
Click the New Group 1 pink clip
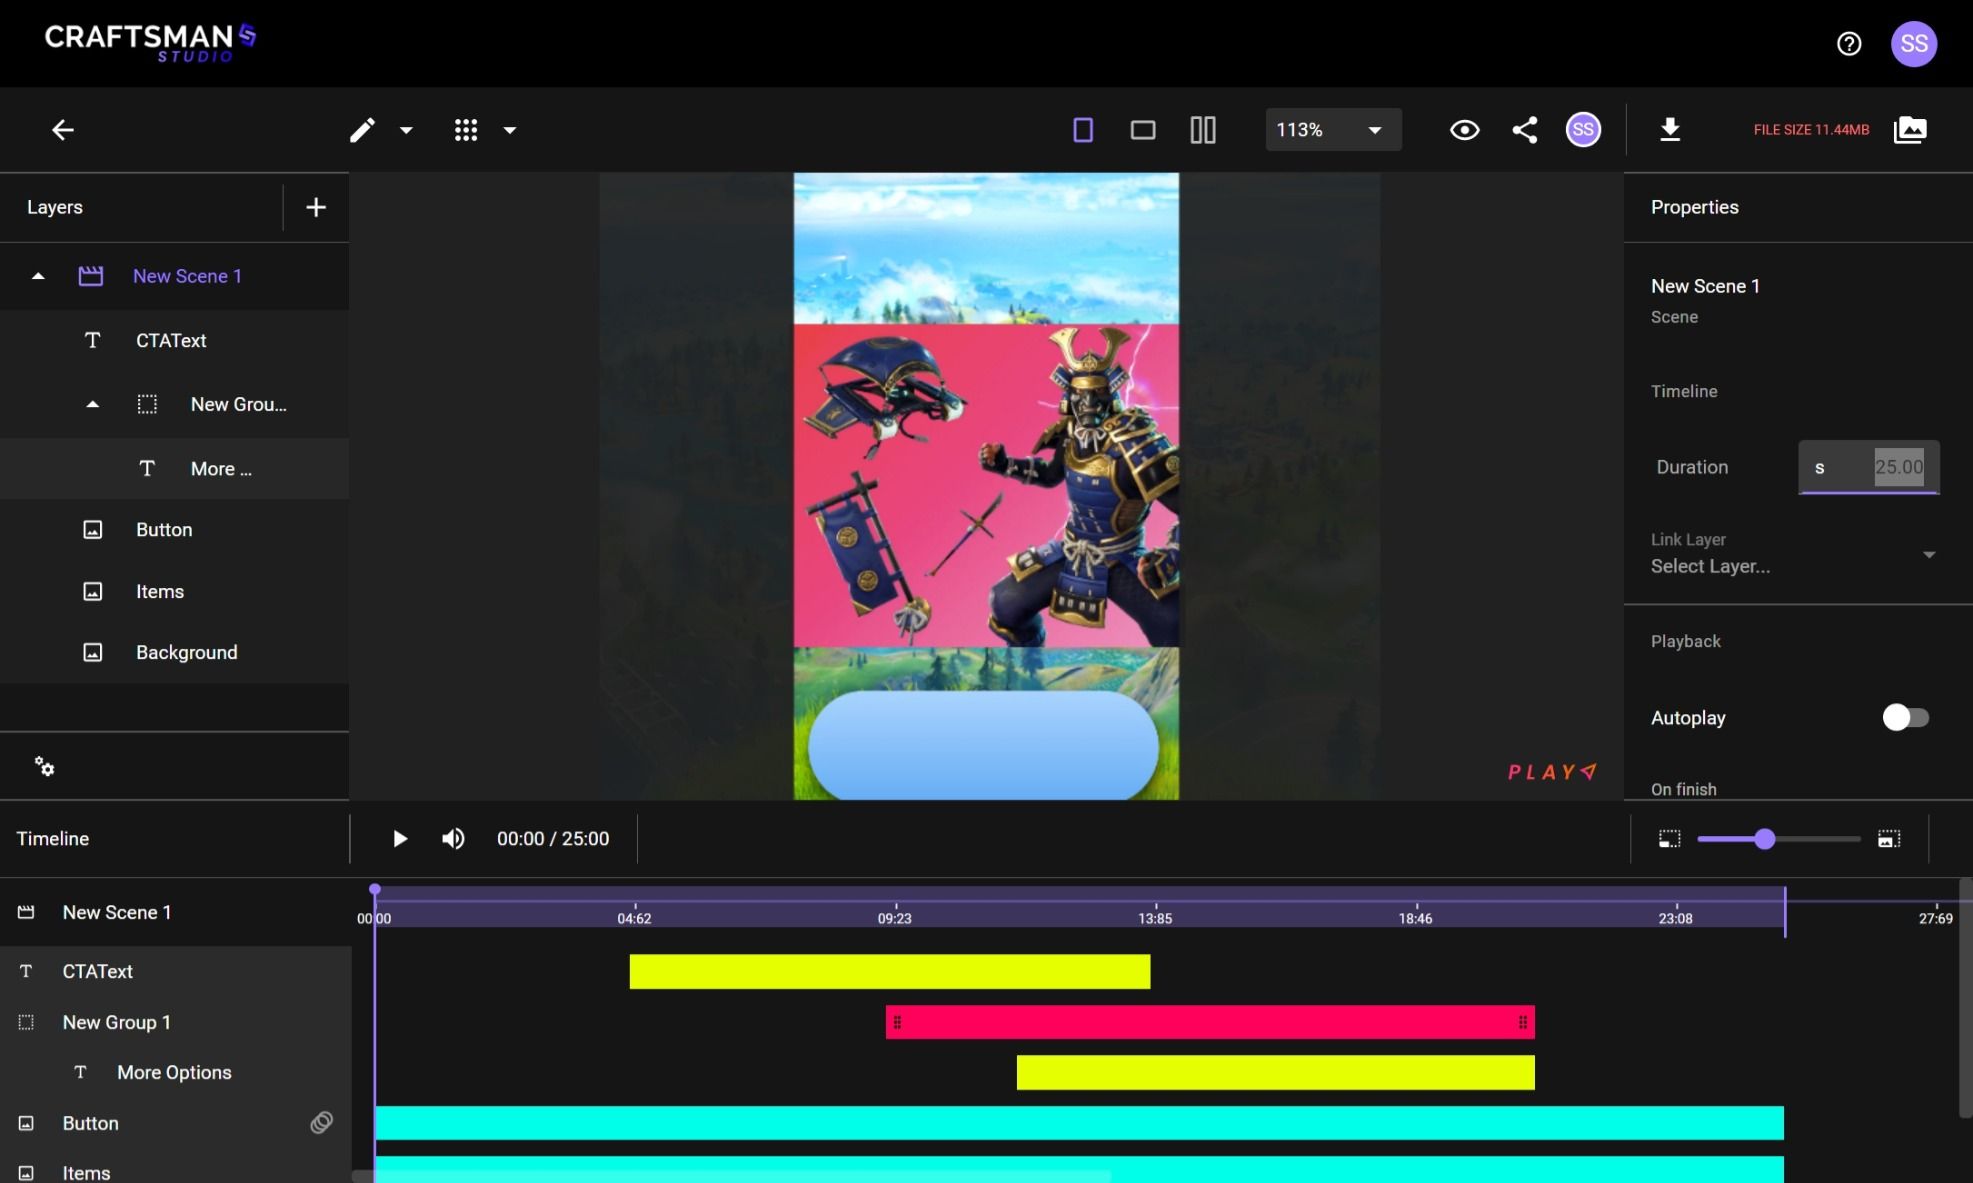[1210, 1022]
